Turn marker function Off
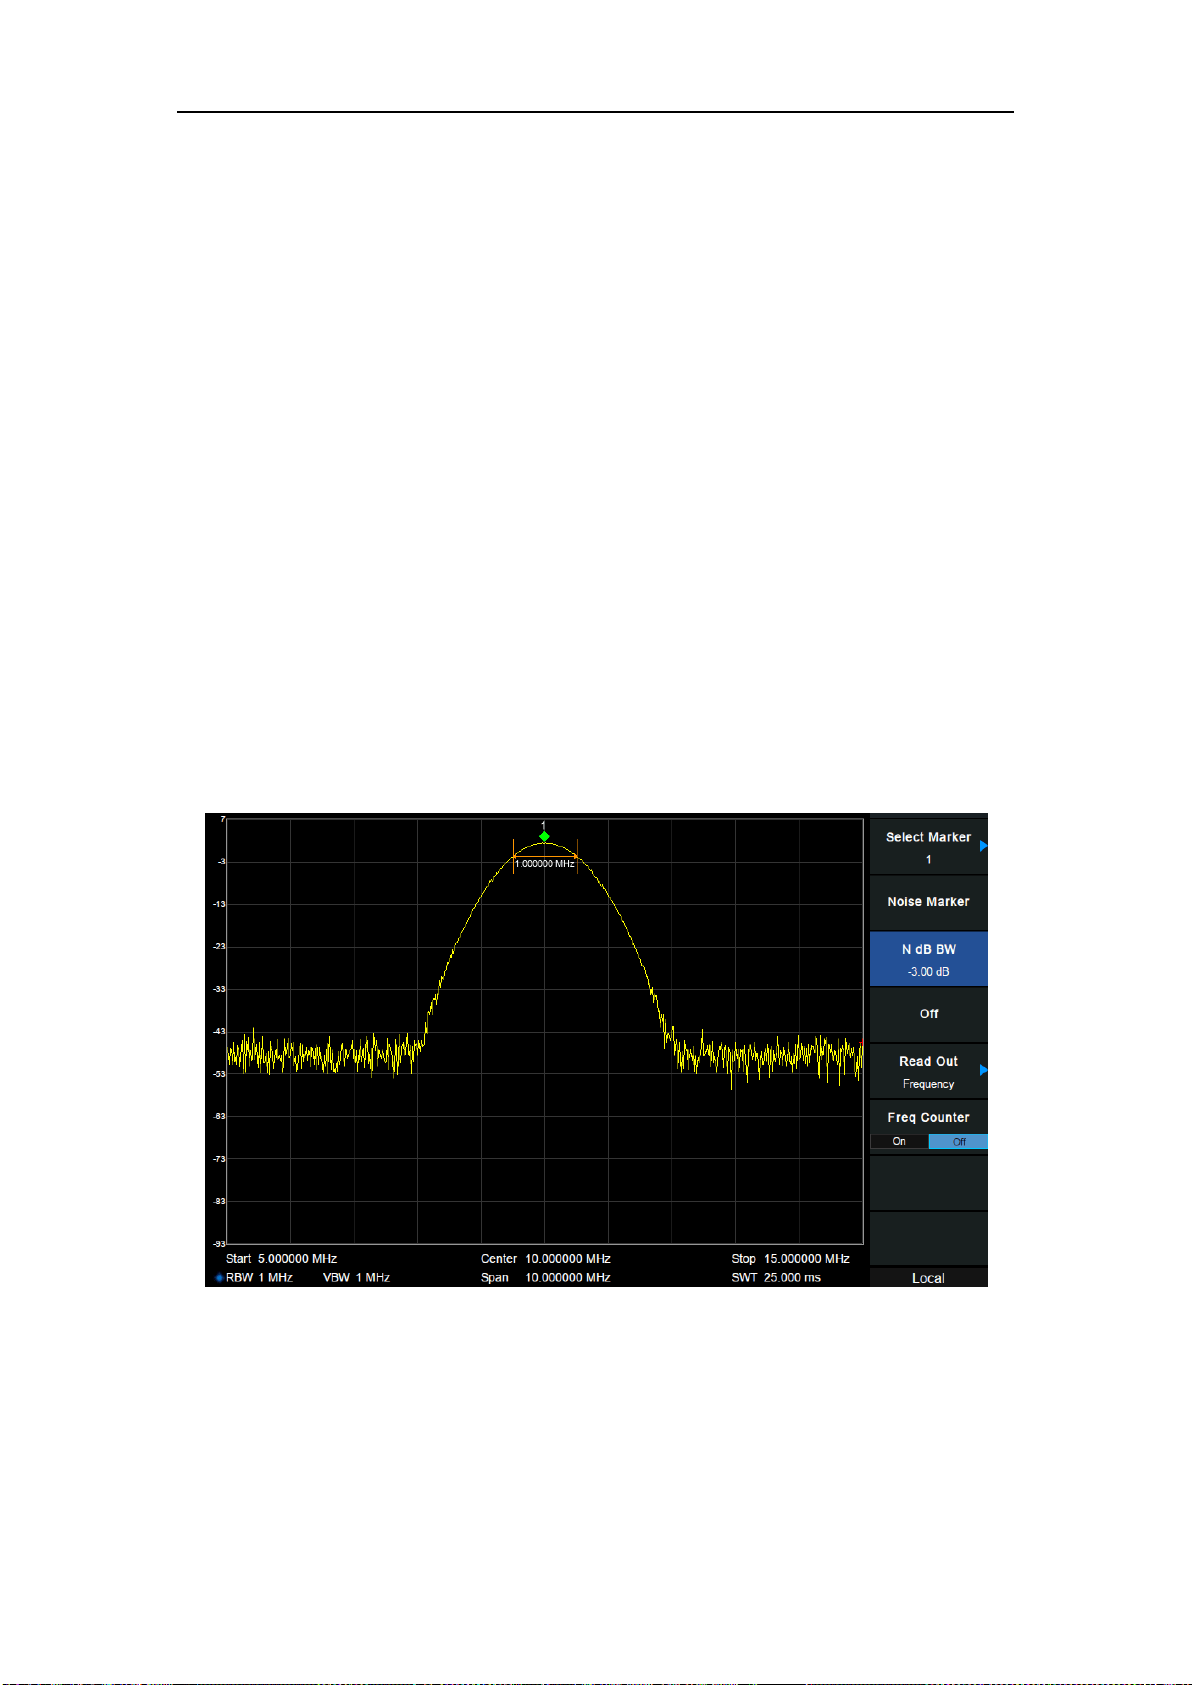This screenshot has width=1192, height=1685. tap(928, 1014)
